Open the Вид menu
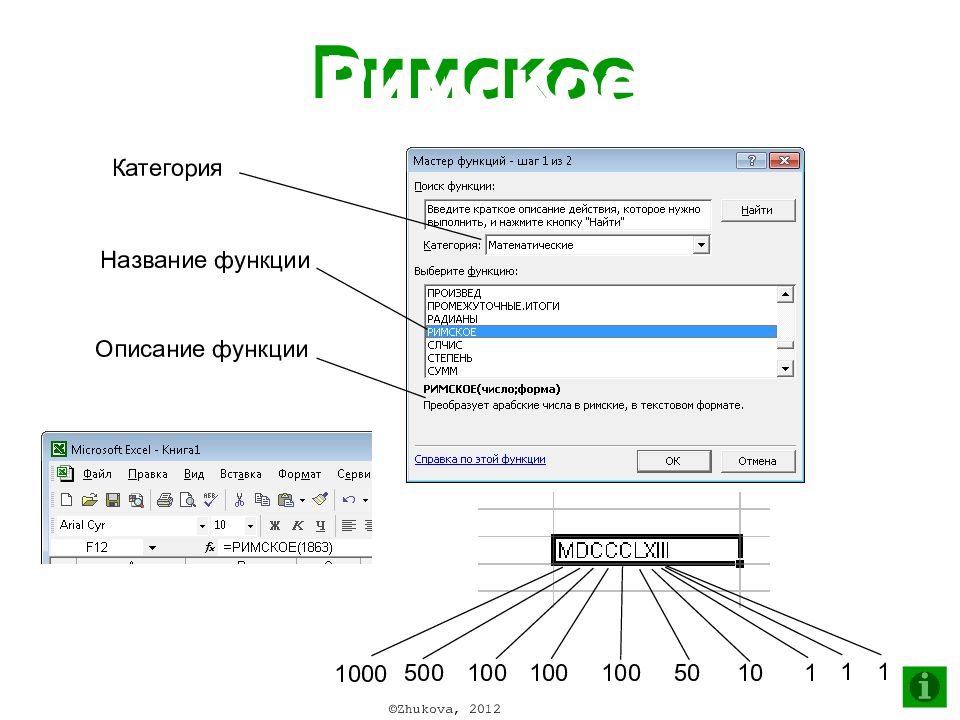Viewport: 960px width, 720px height. tap(194, 474)
